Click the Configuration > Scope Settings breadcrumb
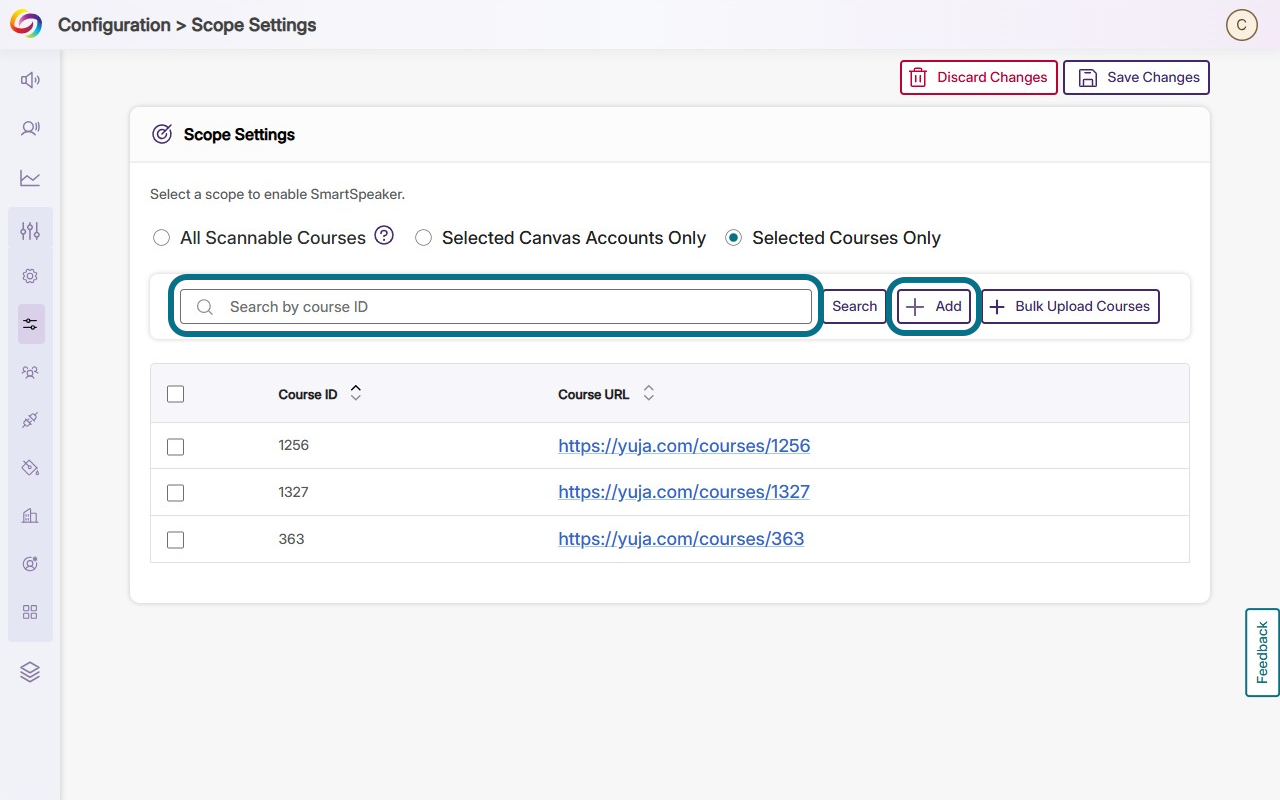Image resolution: width=1280 pixels, height=800 pixels. (187, 25)
